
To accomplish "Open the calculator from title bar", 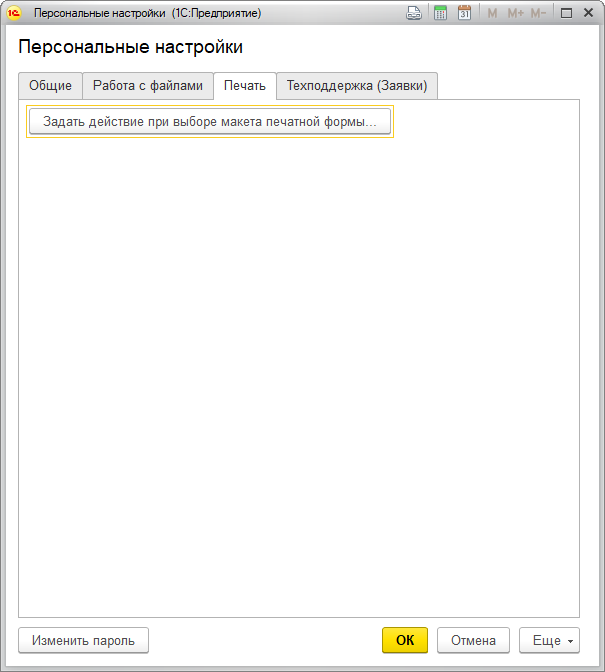I will (440, 13).
